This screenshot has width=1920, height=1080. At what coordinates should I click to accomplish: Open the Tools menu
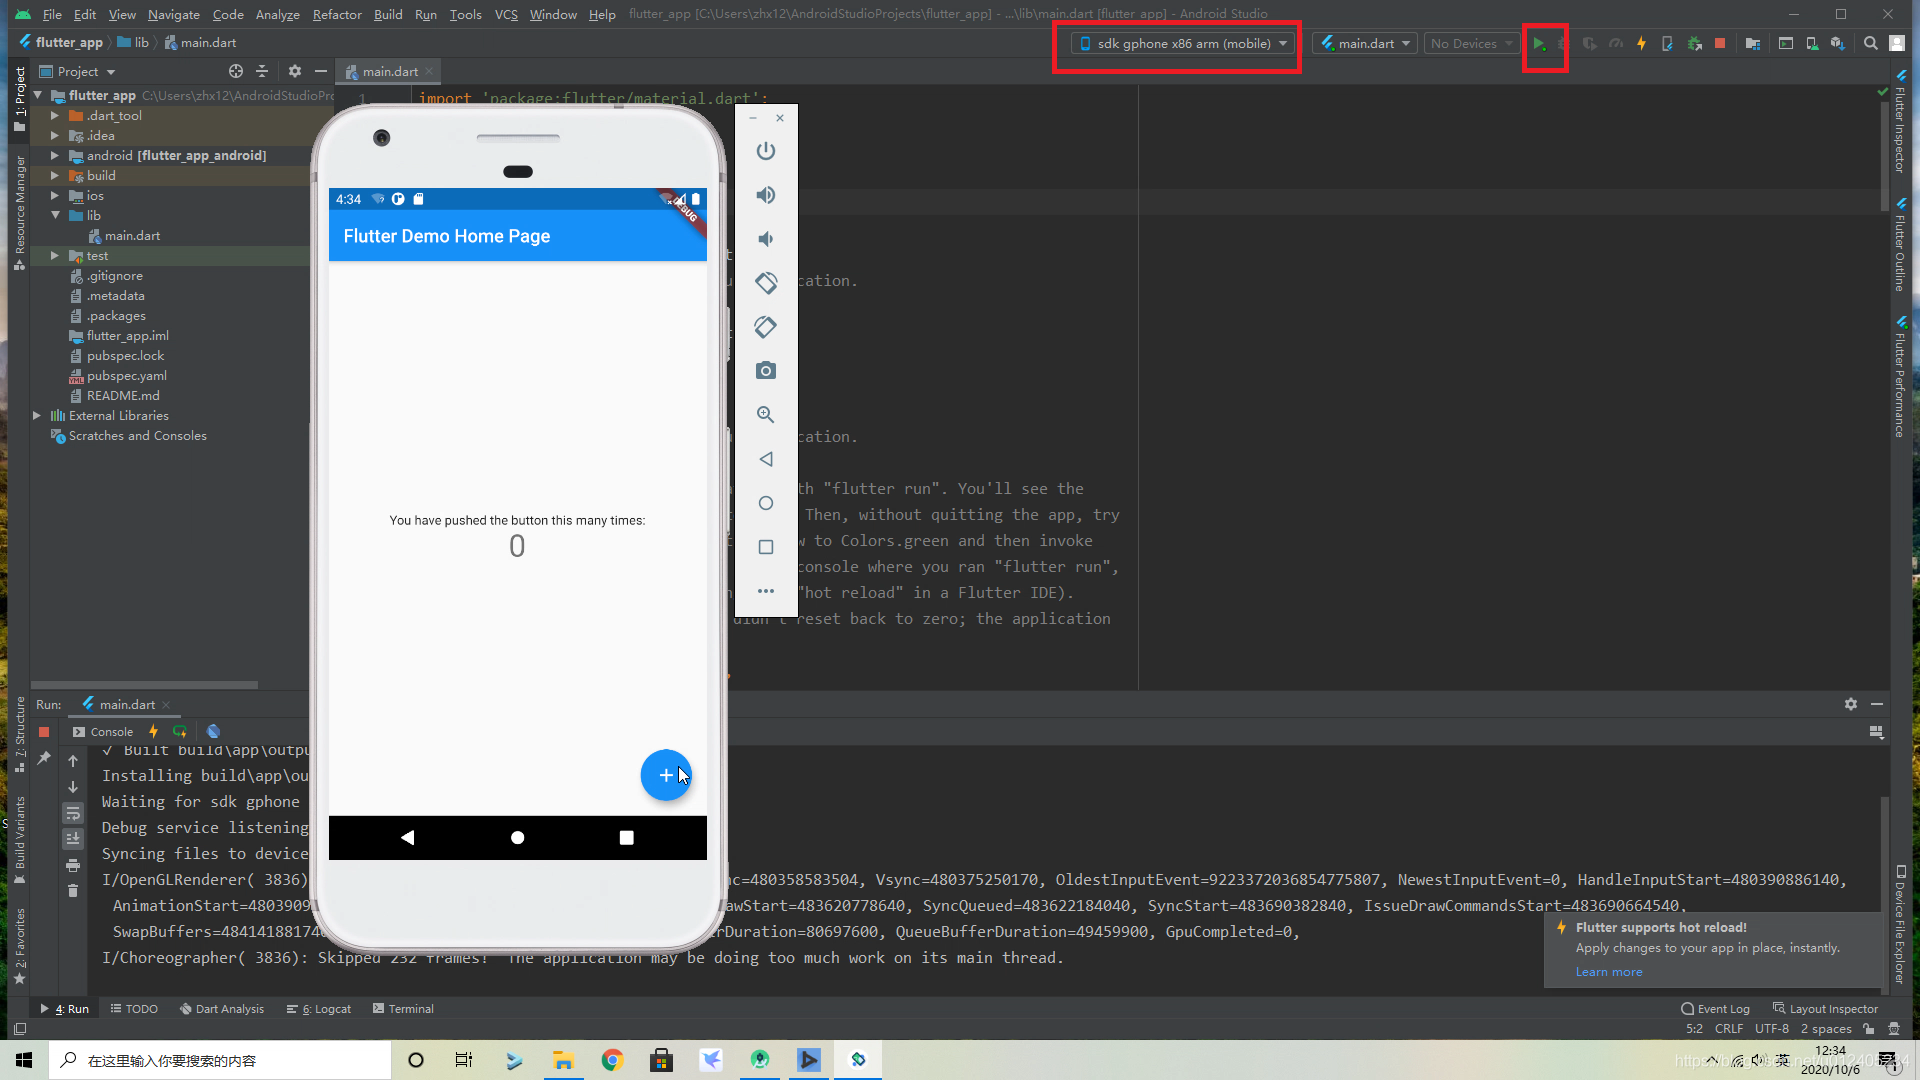pos(465,14)
